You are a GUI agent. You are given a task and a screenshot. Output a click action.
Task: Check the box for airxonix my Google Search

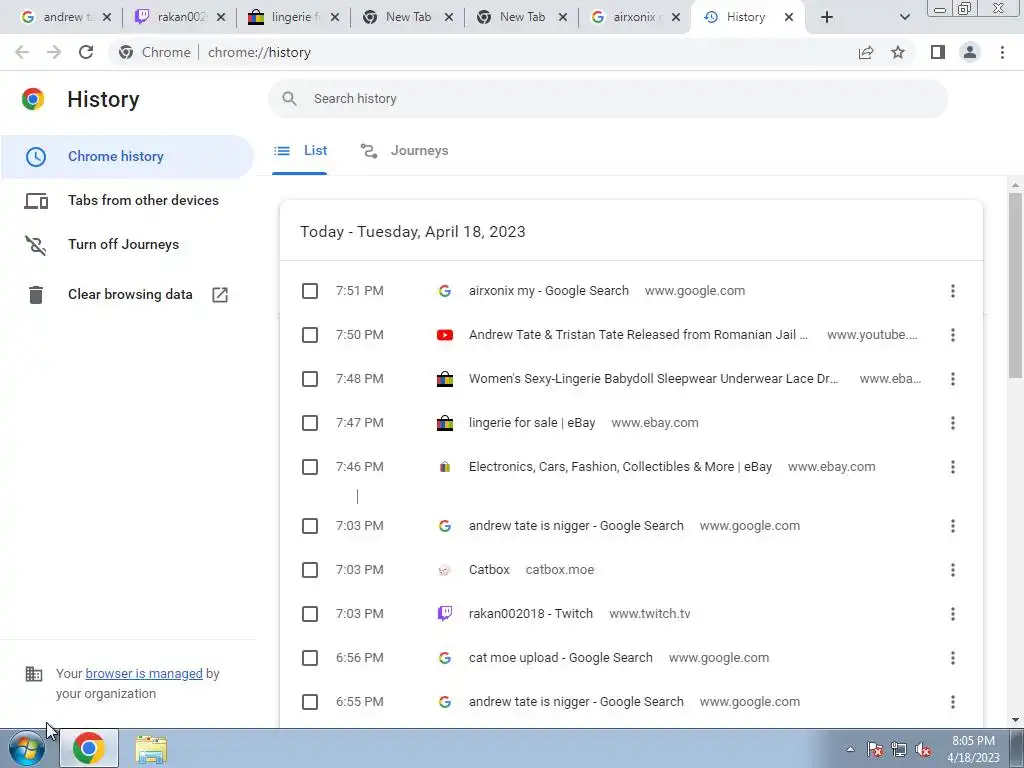(310, 291)
